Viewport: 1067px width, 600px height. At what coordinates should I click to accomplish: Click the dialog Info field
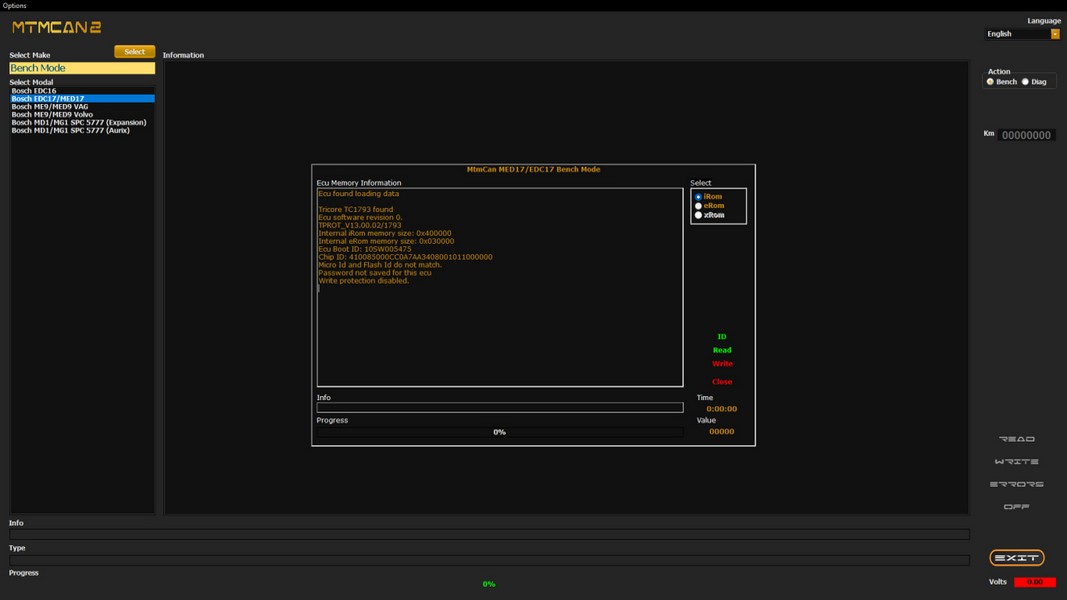point(499,407)
